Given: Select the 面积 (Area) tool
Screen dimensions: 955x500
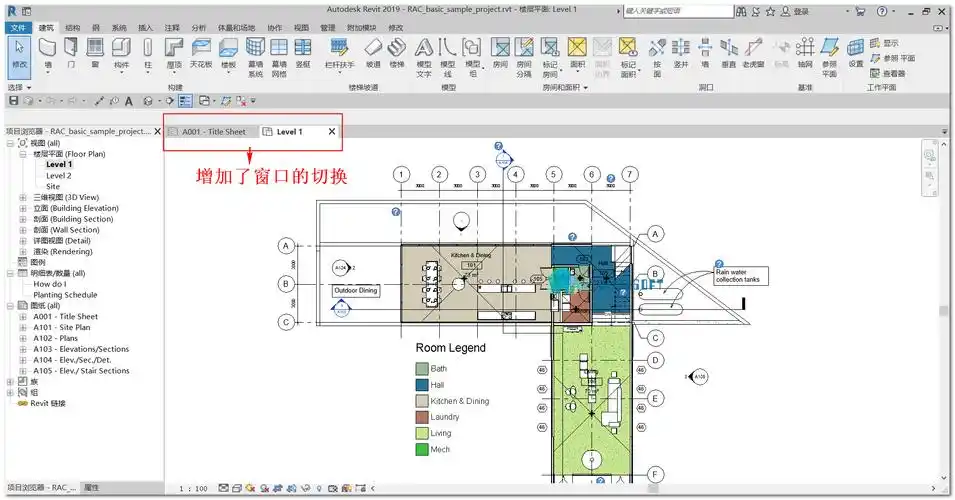Looking at the screenshot, I should 577,55.
